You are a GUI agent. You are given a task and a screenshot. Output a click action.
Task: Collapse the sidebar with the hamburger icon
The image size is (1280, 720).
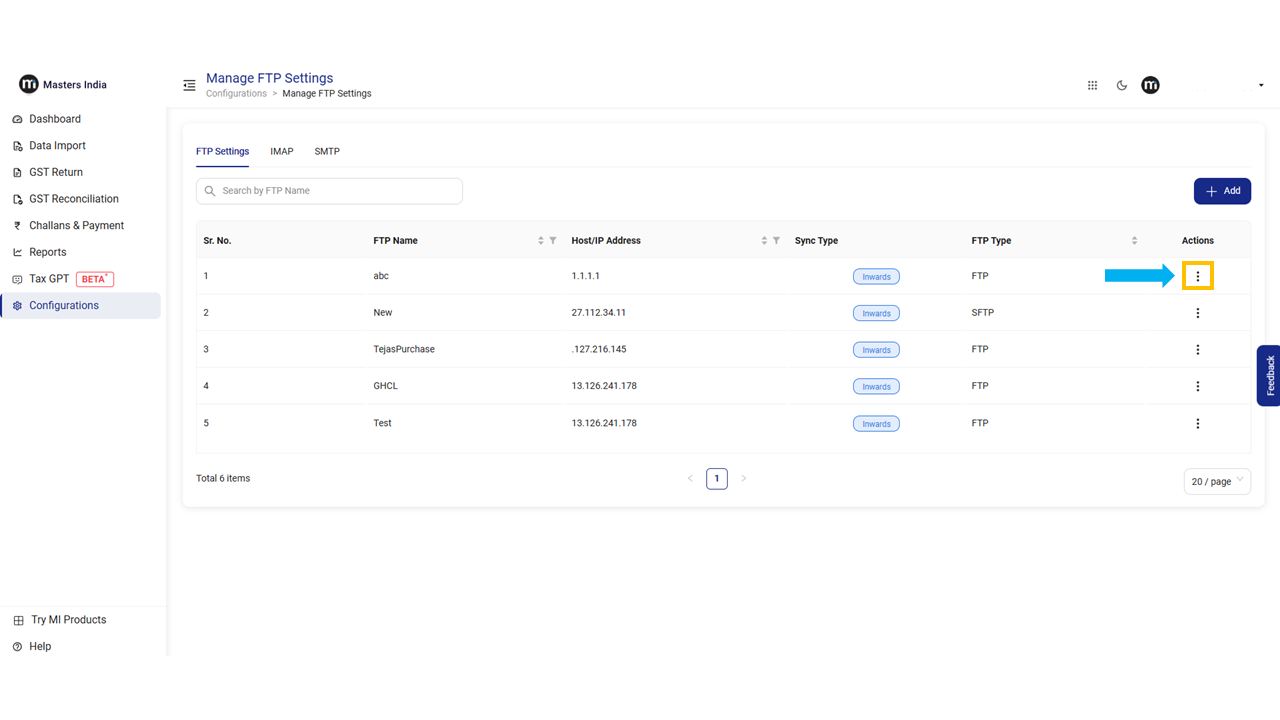189,86
